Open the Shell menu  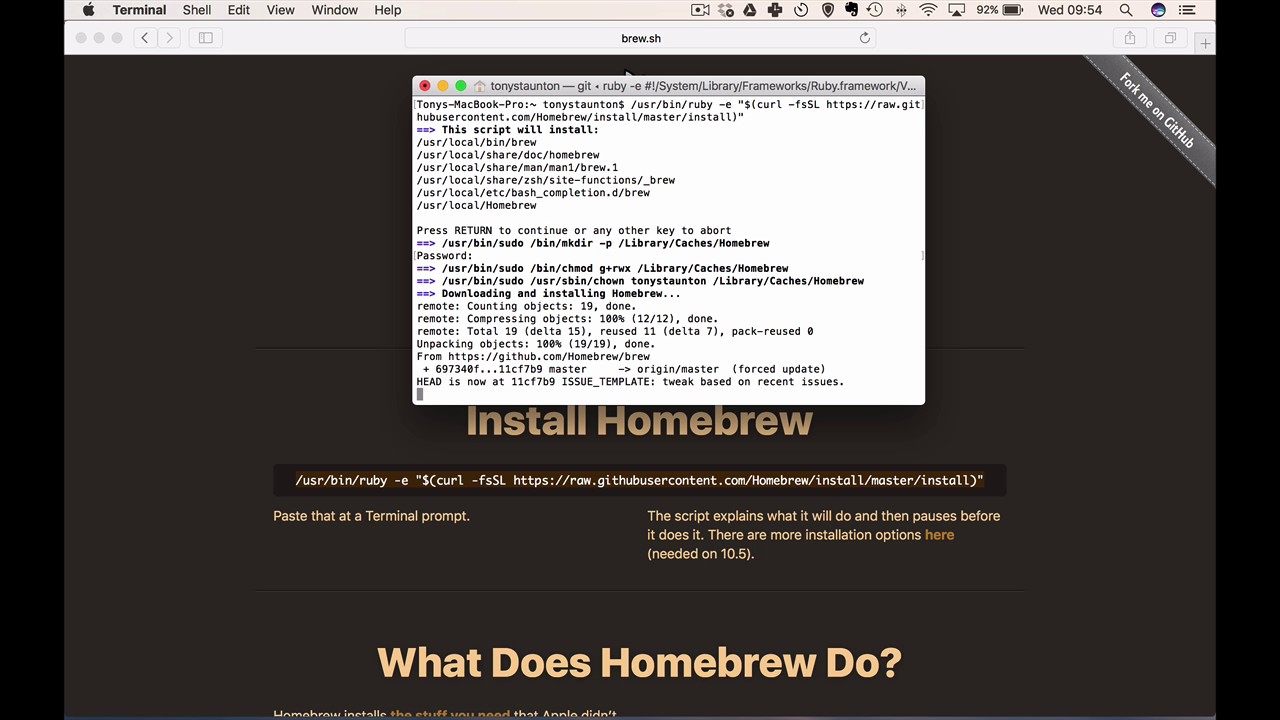coord(197,10)
